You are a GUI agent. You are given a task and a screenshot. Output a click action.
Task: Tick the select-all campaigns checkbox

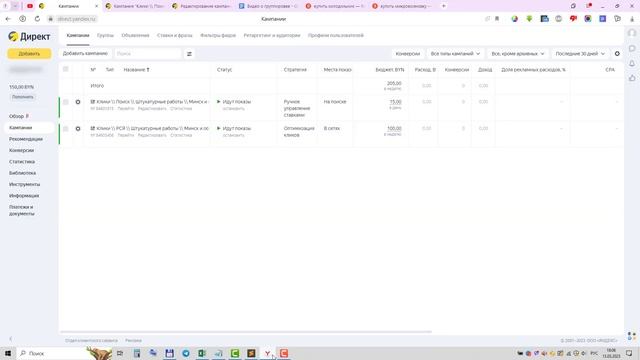point(66,69)
